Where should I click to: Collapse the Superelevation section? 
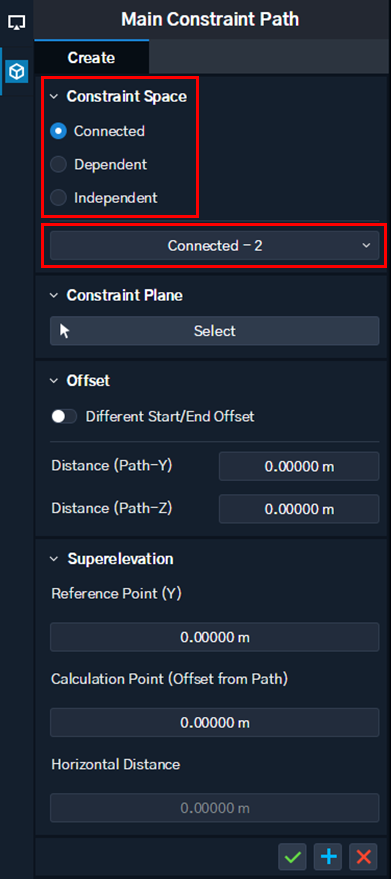(54, 559)
